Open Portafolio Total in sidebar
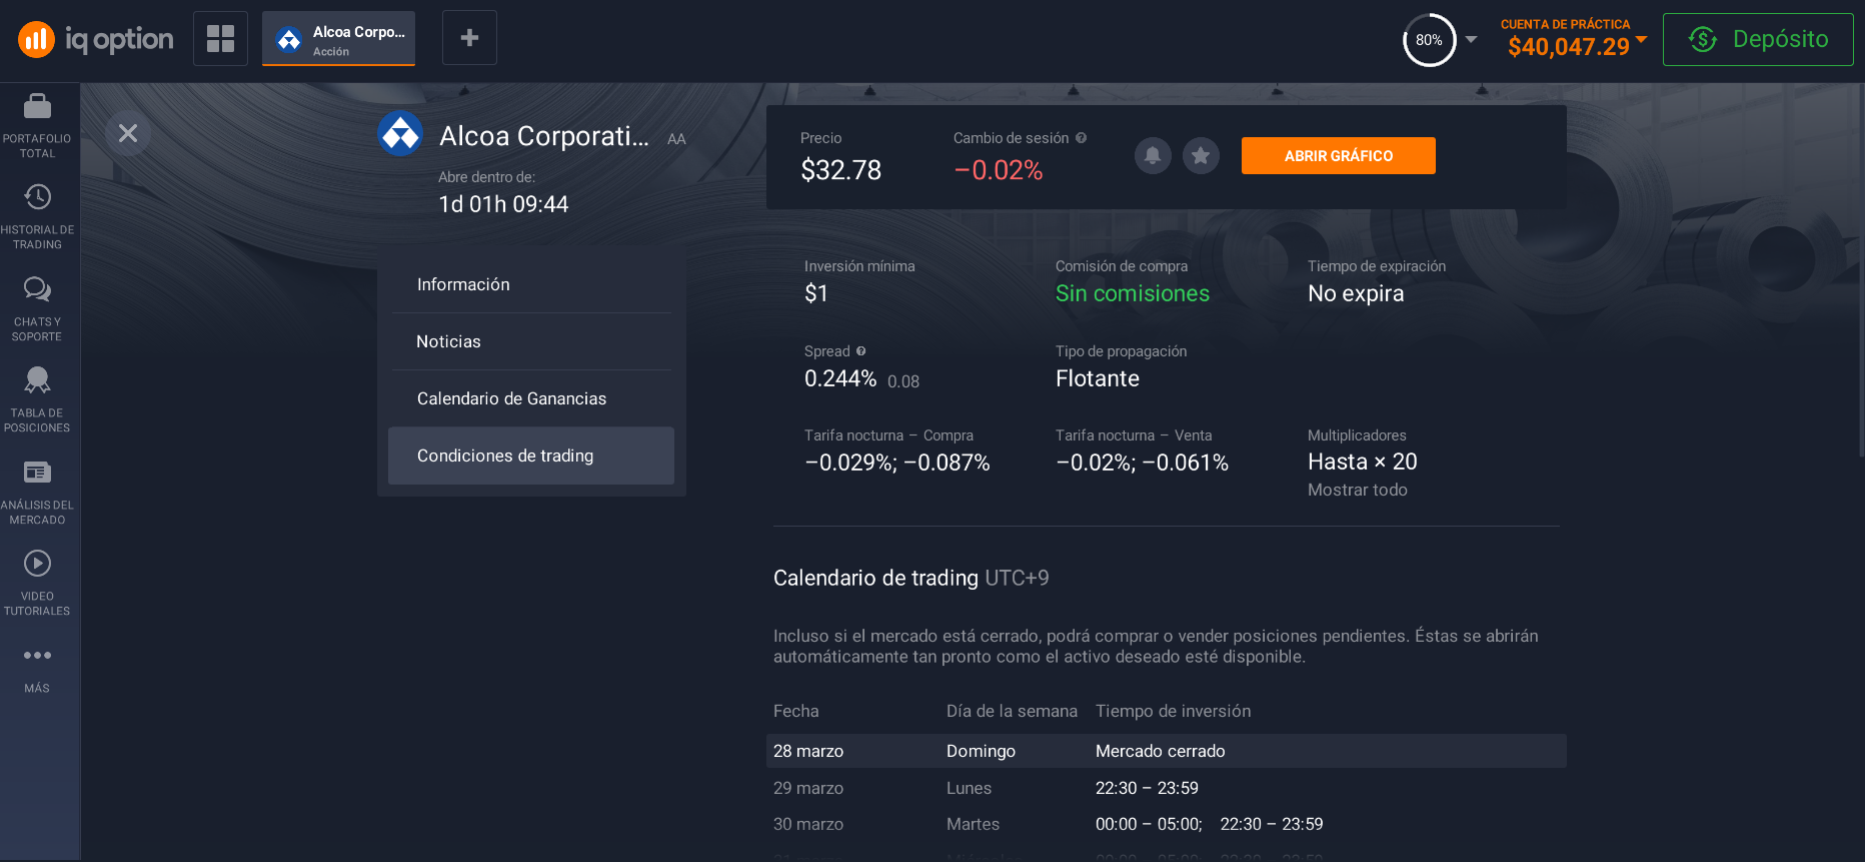1865x862 pixels. [x=37, y=126]
